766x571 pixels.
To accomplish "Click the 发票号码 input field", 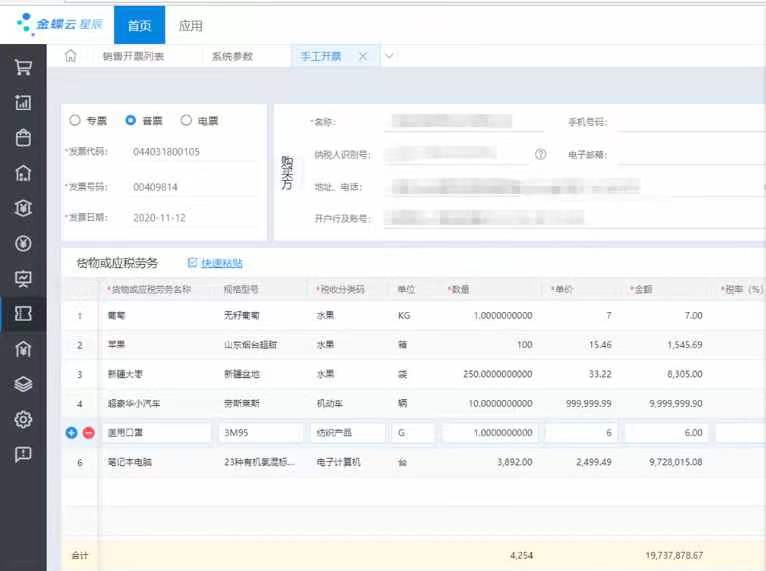I will pyautogui.click(x=190, y=186).
